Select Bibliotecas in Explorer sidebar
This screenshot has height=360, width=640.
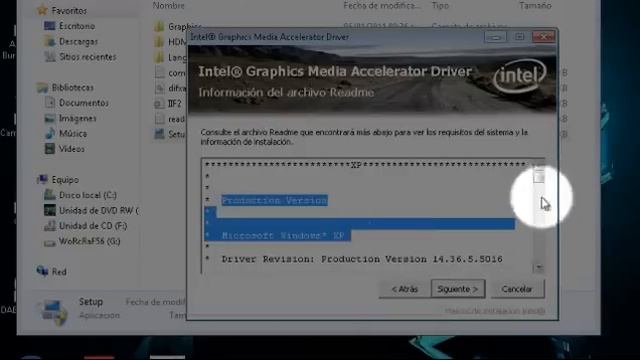point(73,87)
